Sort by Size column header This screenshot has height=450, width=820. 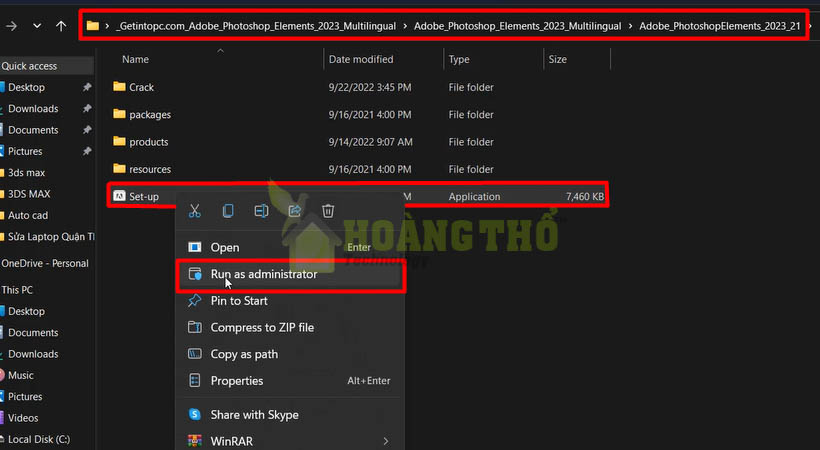tap(557, 59)
